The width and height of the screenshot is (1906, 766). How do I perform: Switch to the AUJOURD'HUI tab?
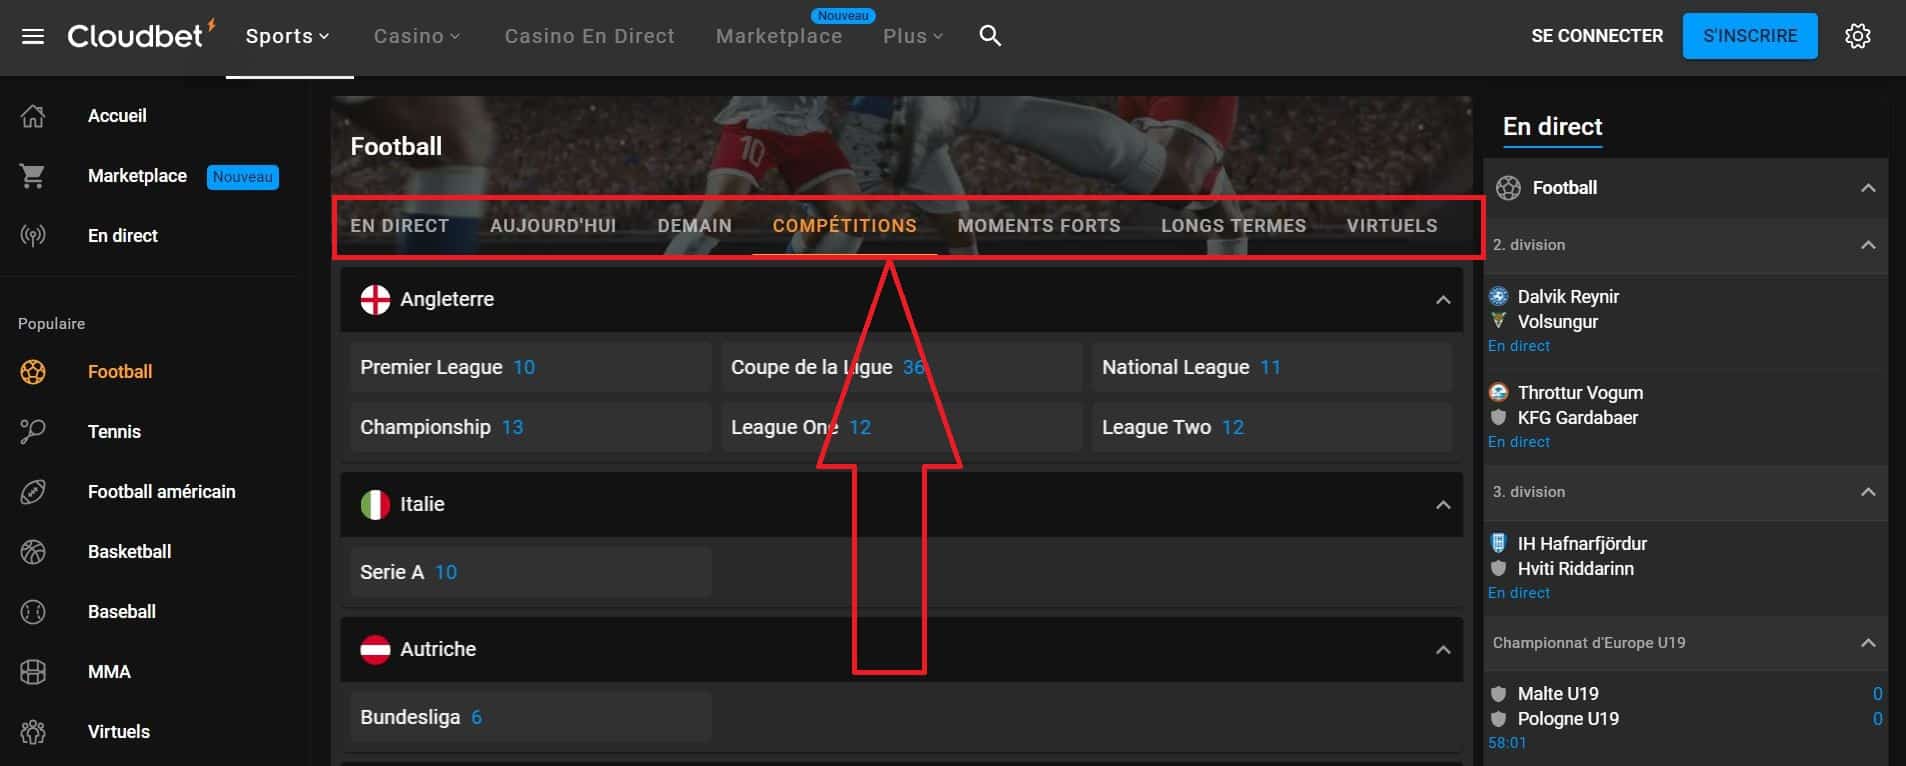[x=553, y=226]
